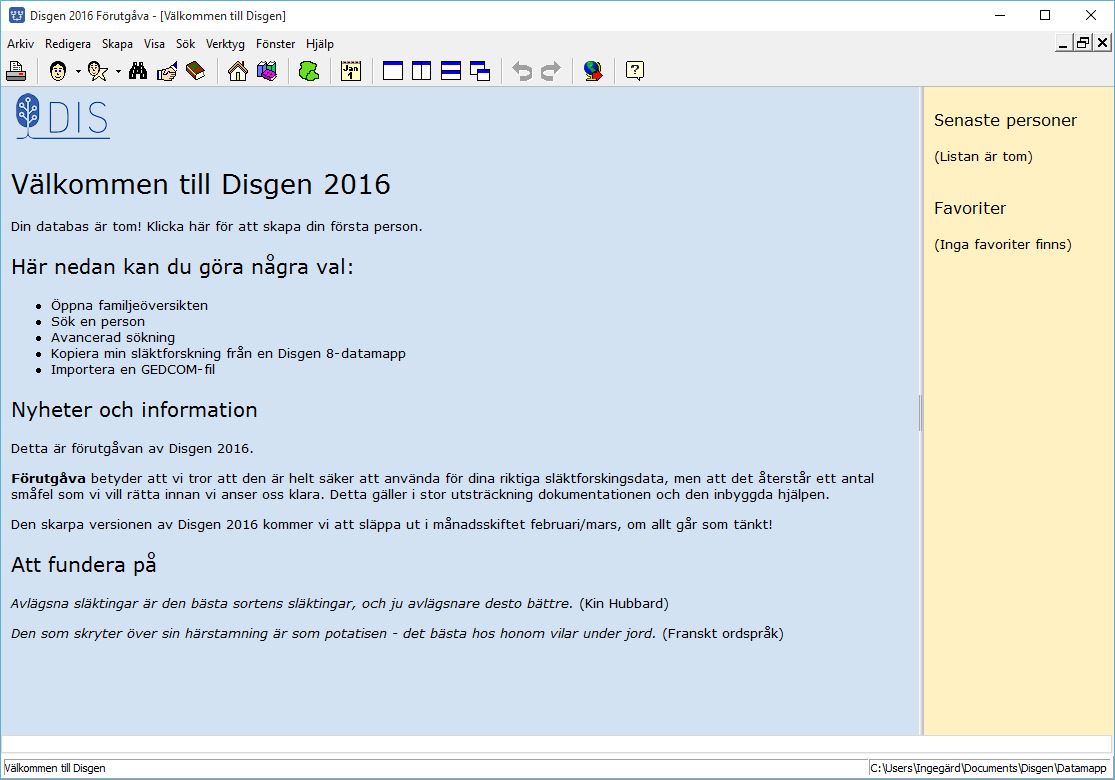Image resolution: width=1115 pixels, height=780 pixels.
Task: Click the colored books icon
Action: [267, 71]
